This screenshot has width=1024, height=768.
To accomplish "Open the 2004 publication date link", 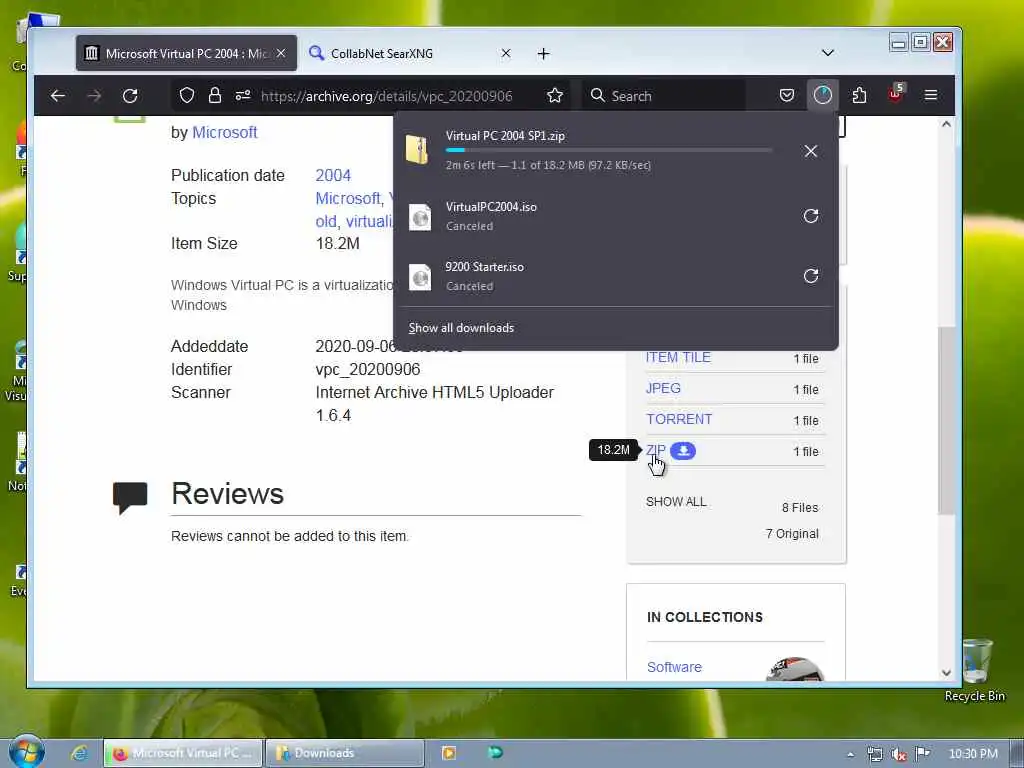I will pyautogui.click(x=333, y=175).
